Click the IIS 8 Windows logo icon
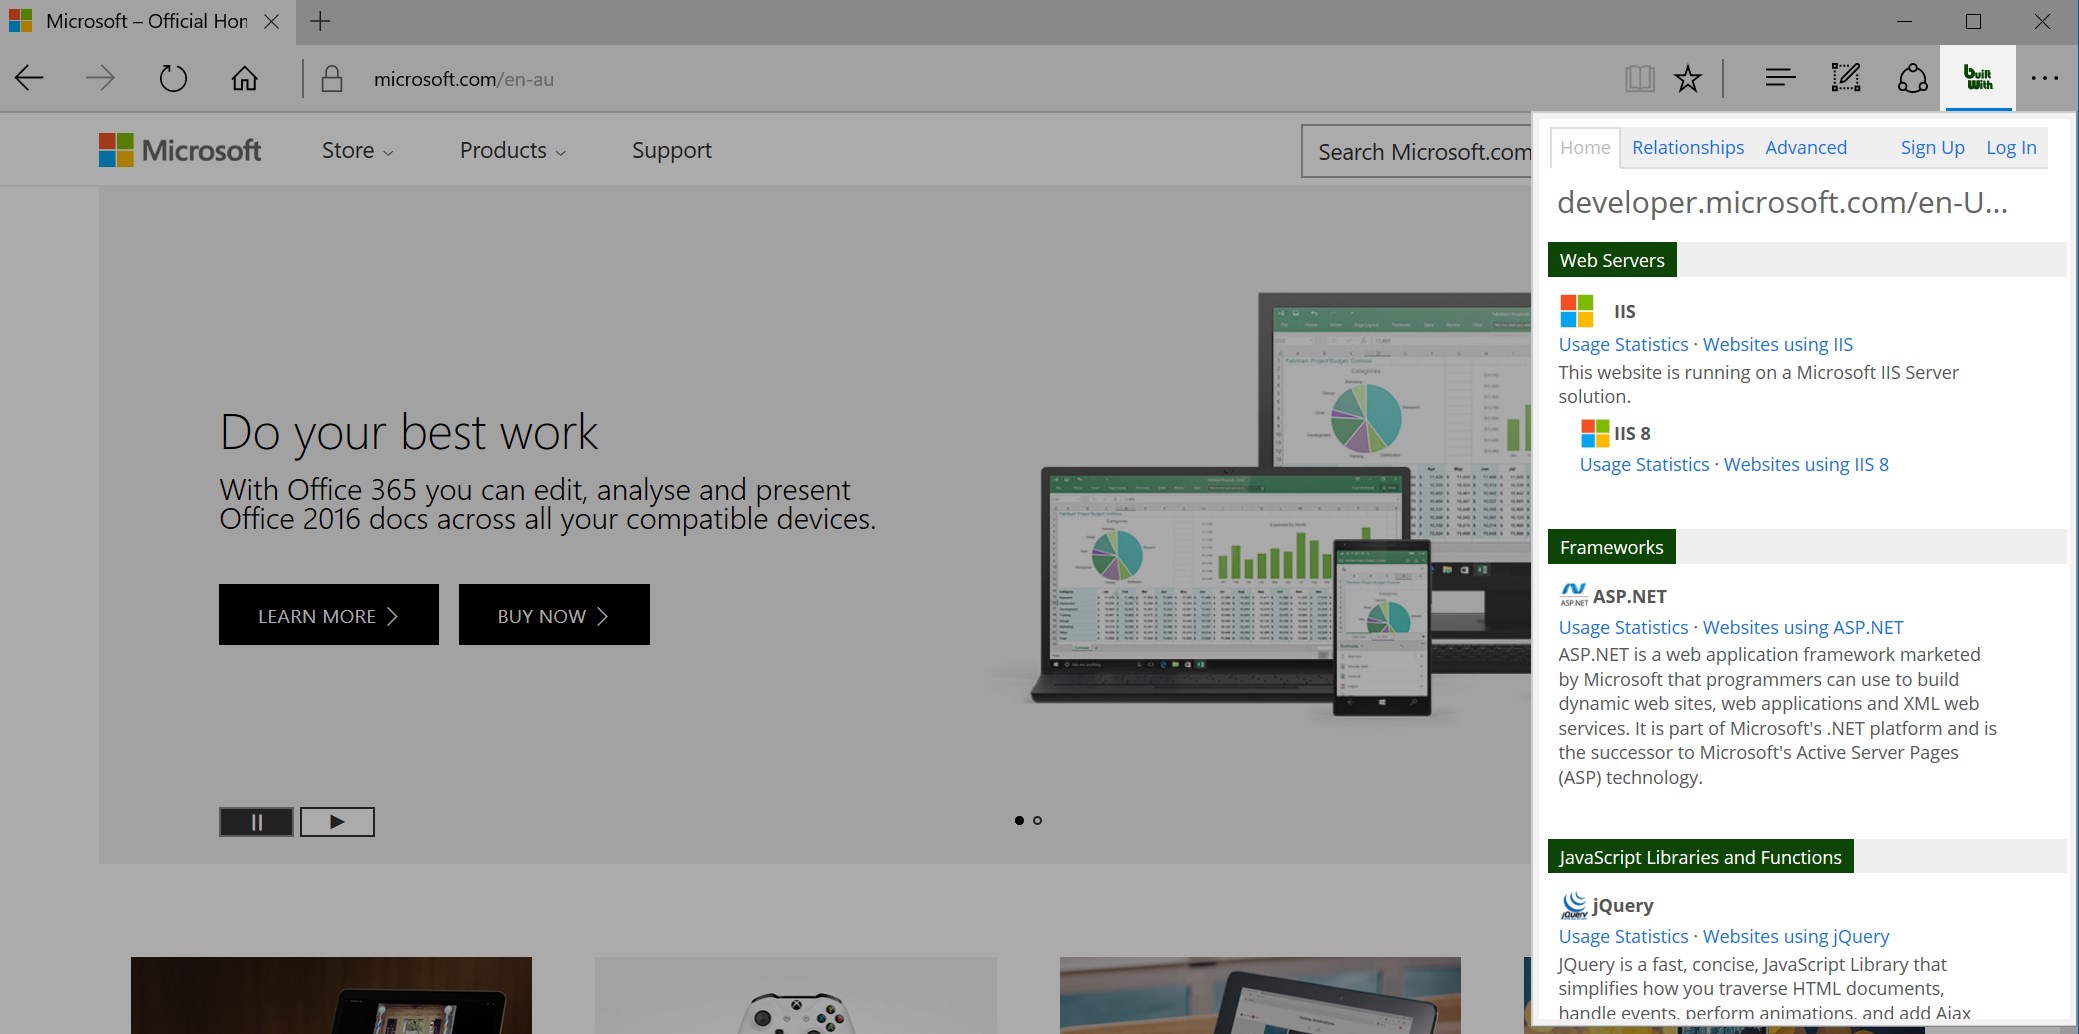Viewport: 2079px width, 1034px height. click(x=1595, y=433)
